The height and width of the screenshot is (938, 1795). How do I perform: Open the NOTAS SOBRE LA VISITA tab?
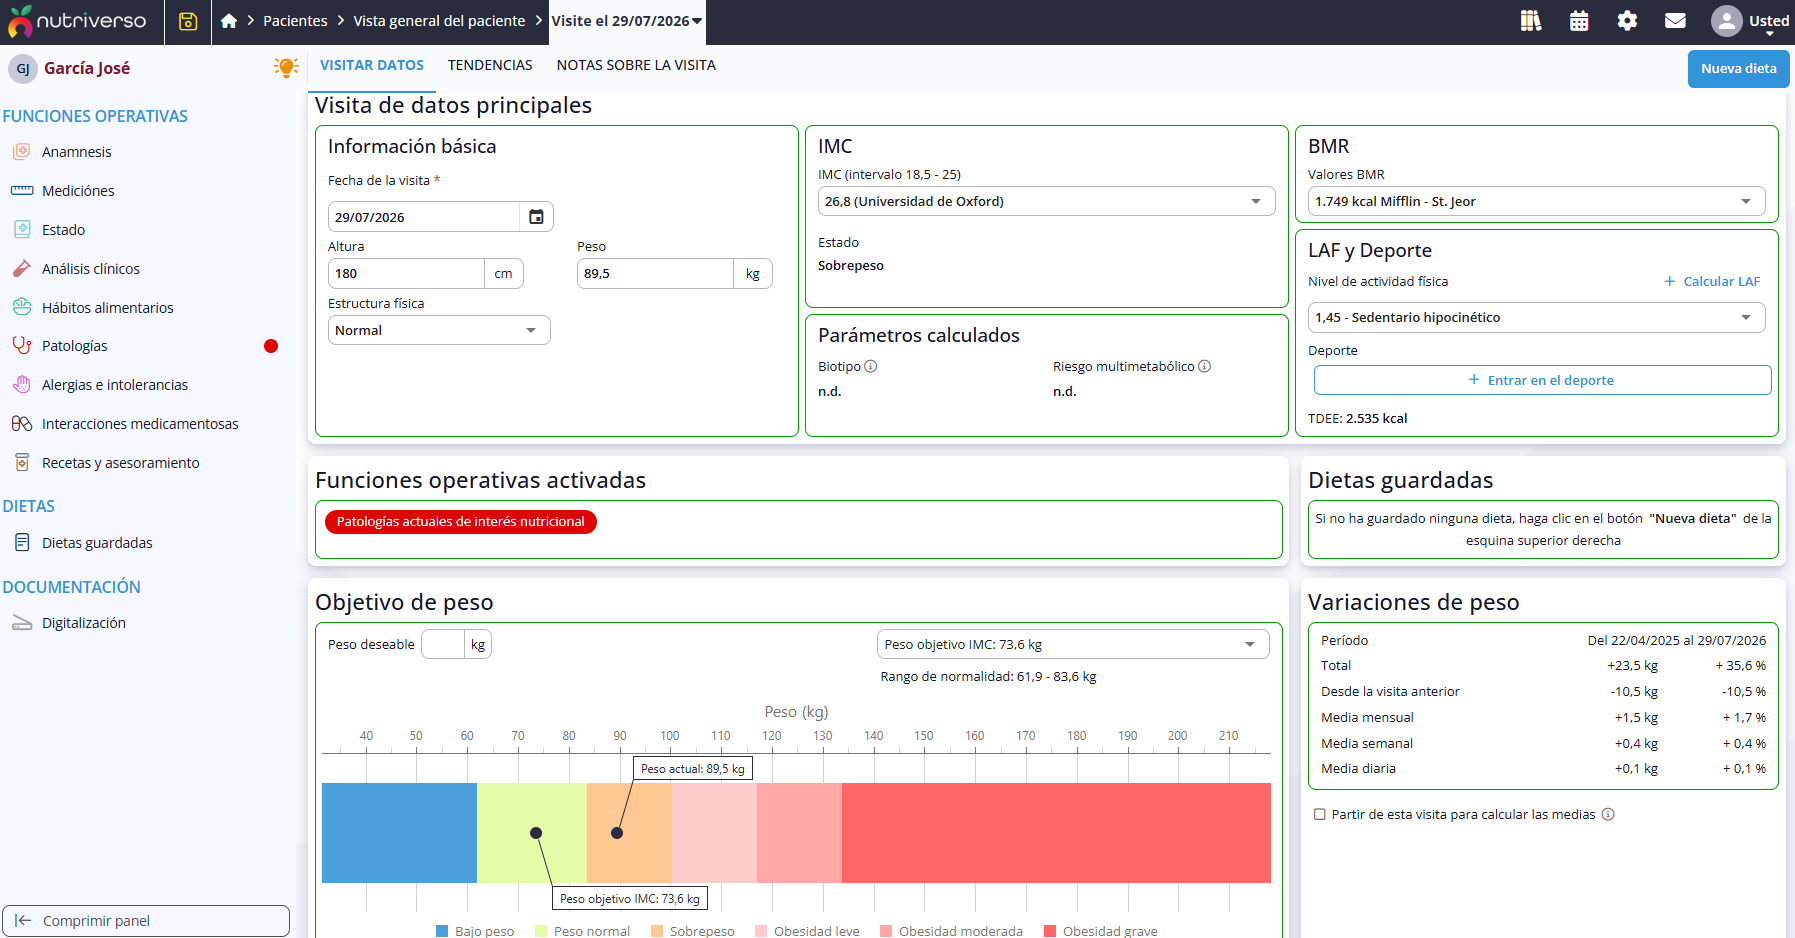click(636, 65)
